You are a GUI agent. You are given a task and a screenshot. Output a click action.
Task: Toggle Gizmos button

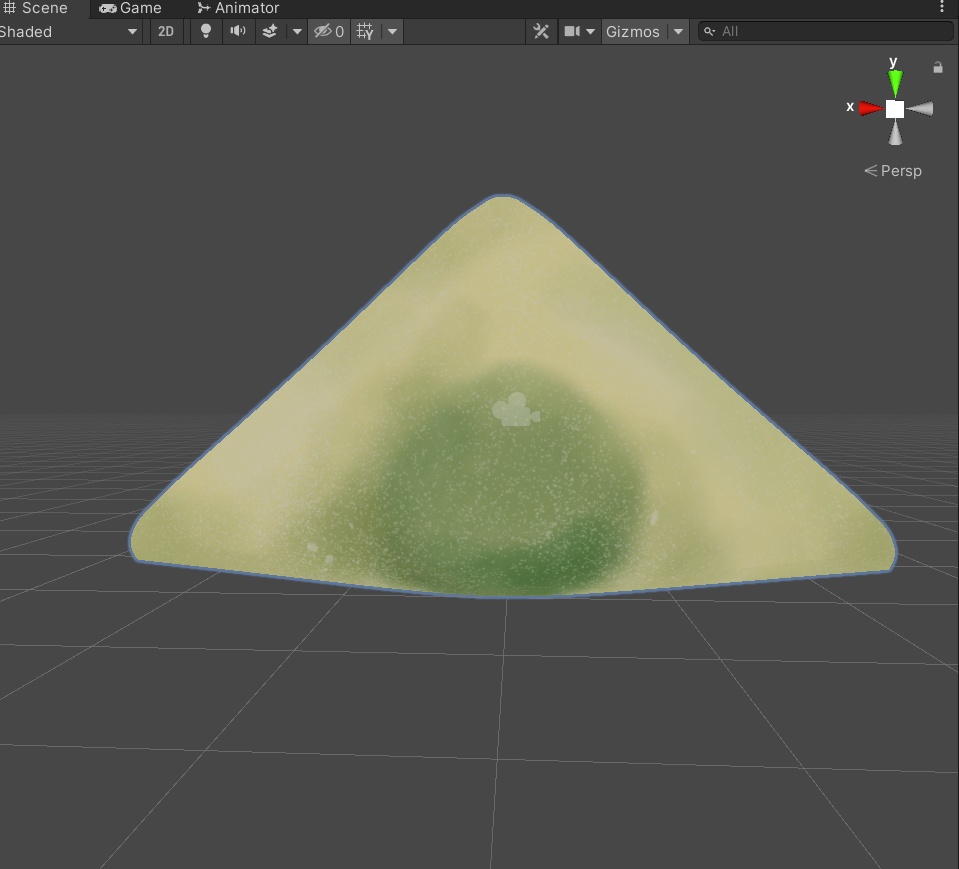[x=633, y=32]
